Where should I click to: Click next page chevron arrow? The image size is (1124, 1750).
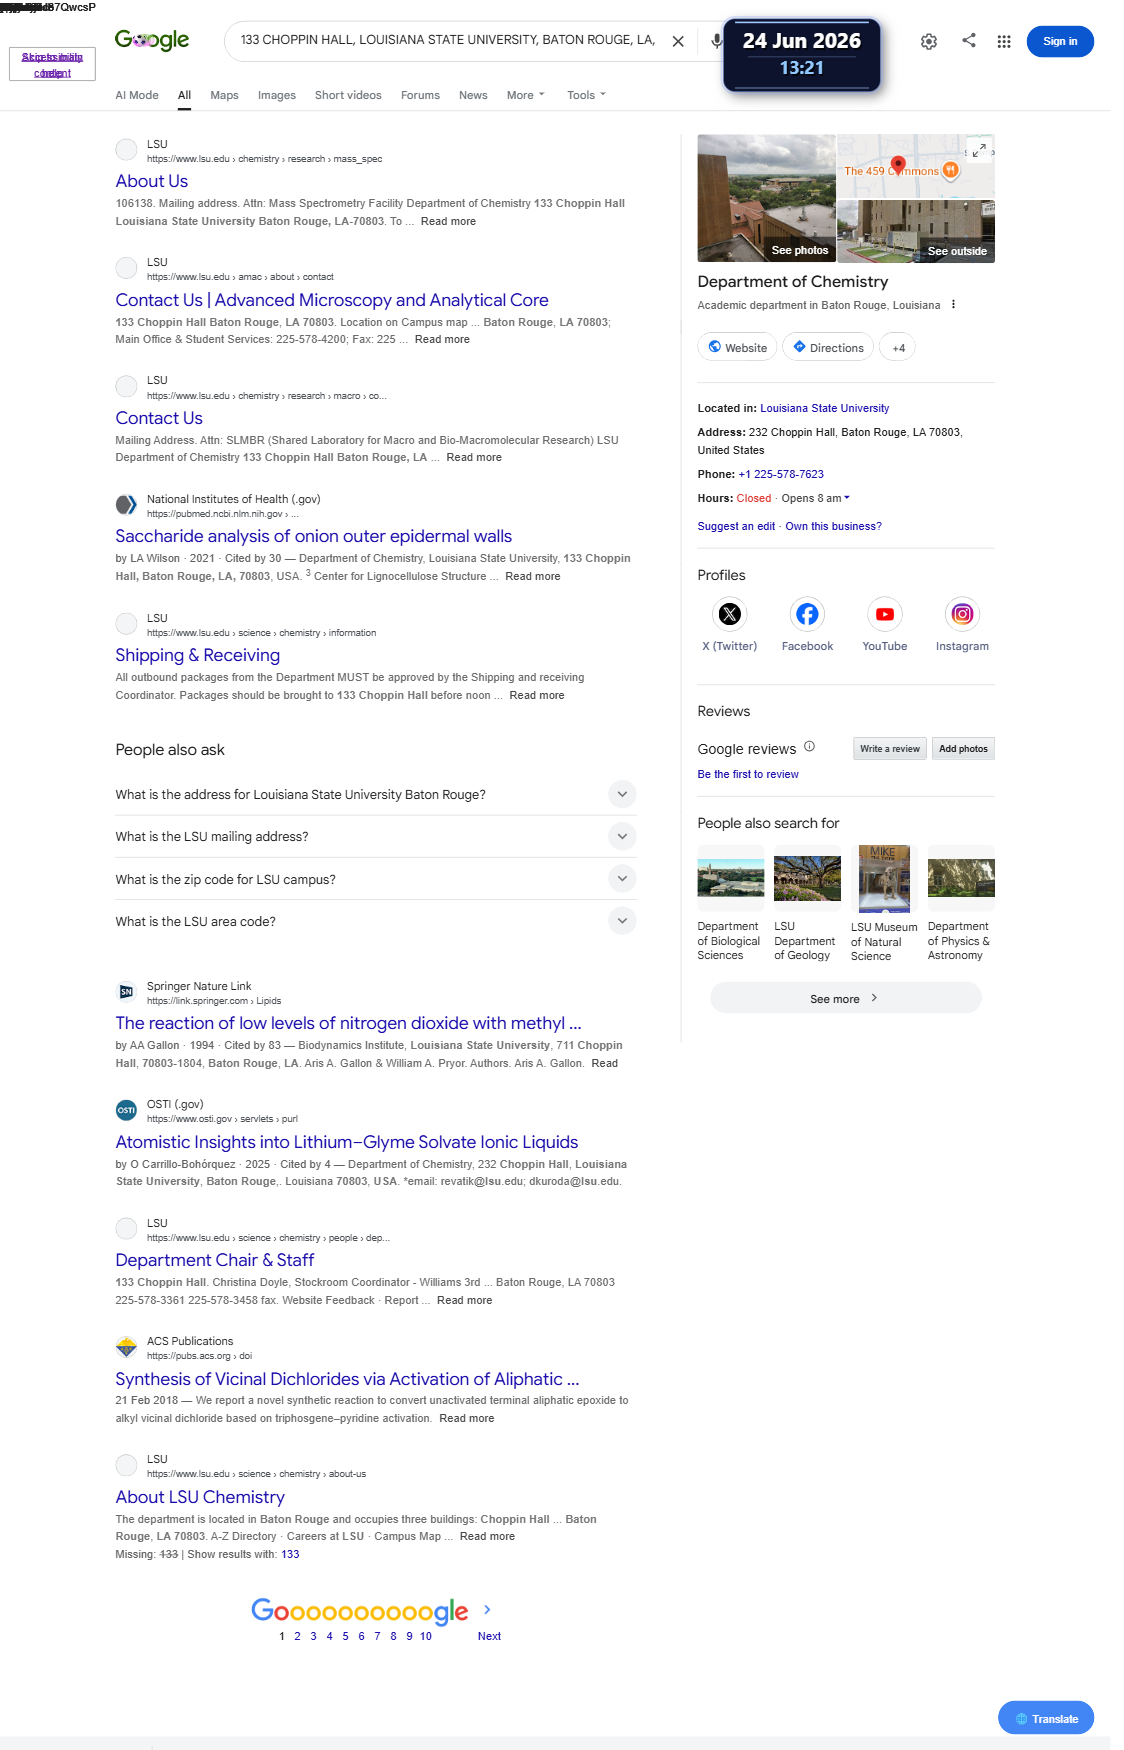click(487, 1609)
